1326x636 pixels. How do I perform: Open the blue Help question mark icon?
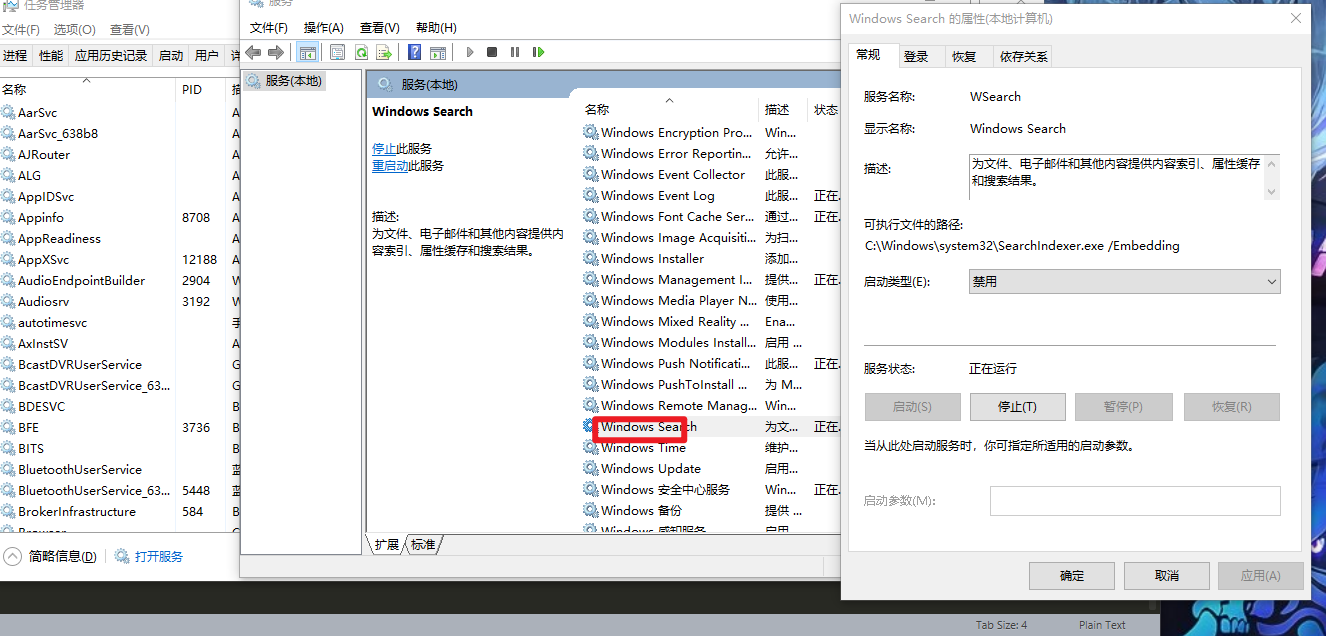(x=414, y=52)
